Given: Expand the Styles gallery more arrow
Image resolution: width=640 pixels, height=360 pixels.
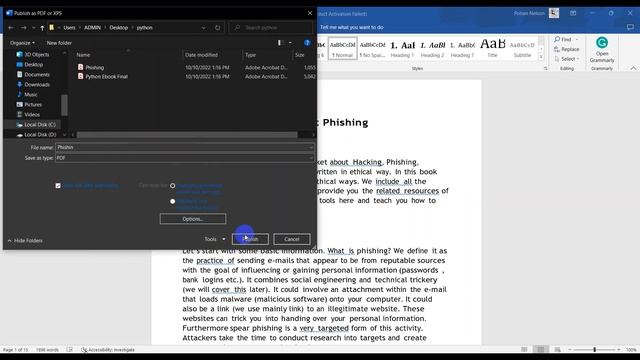Looking at the screenshot, I should tap(541, 57).
